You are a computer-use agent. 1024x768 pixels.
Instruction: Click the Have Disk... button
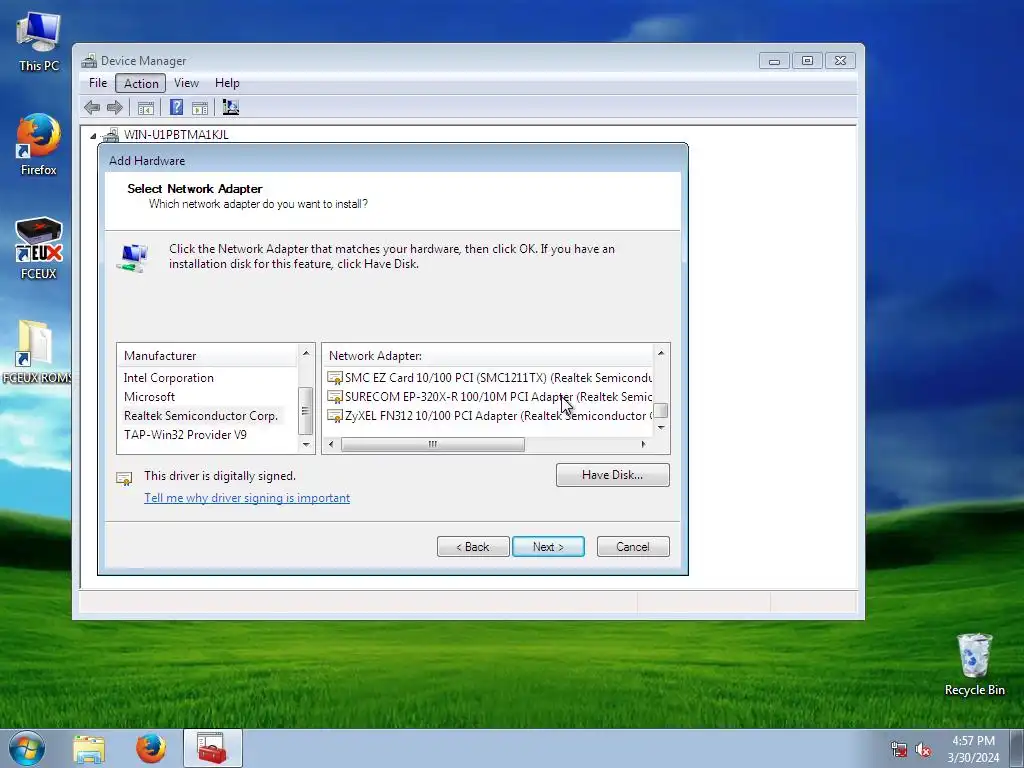tap(613, 475)
